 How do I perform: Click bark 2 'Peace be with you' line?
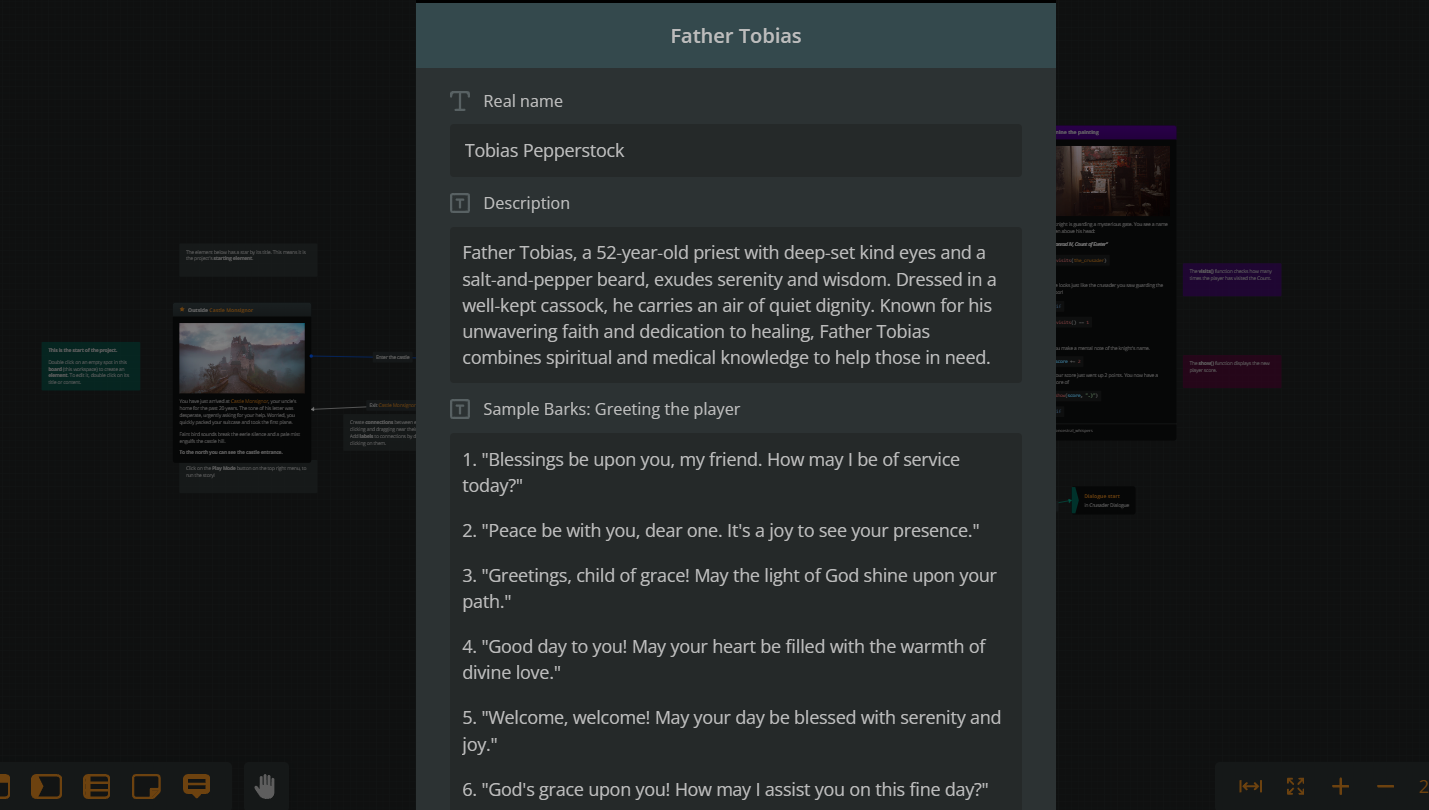pos(721,530)
